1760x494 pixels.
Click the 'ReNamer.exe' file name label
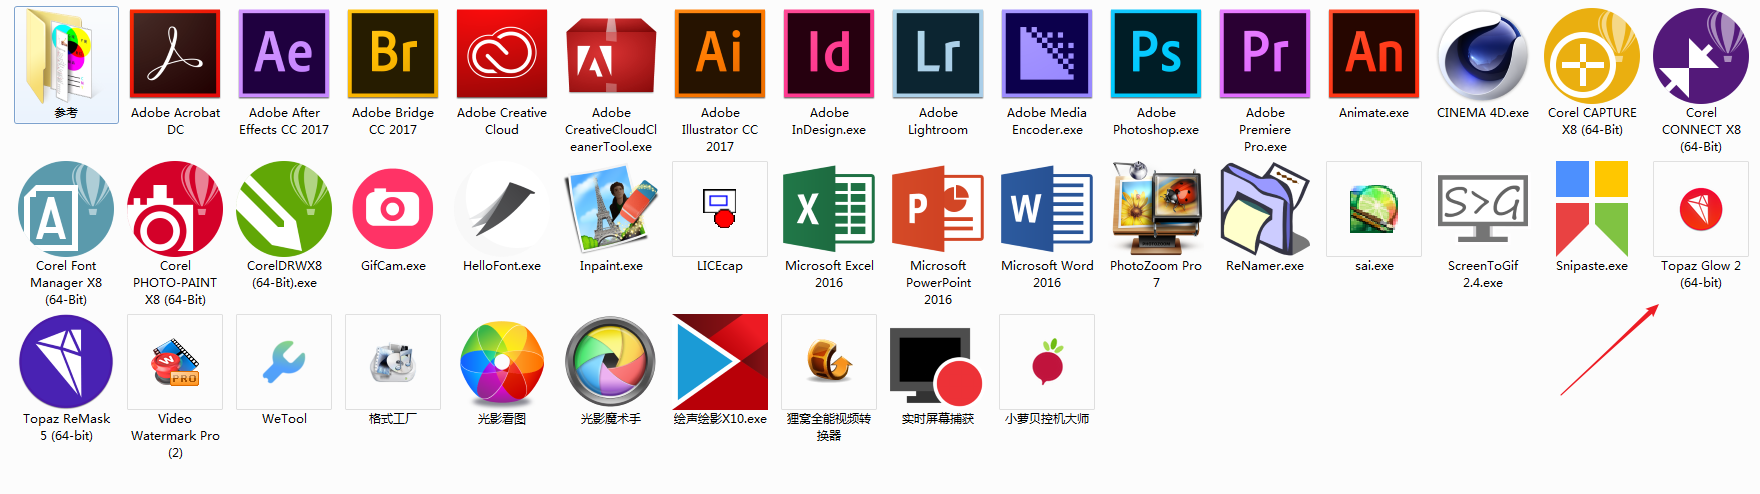tap(1265, 266)
